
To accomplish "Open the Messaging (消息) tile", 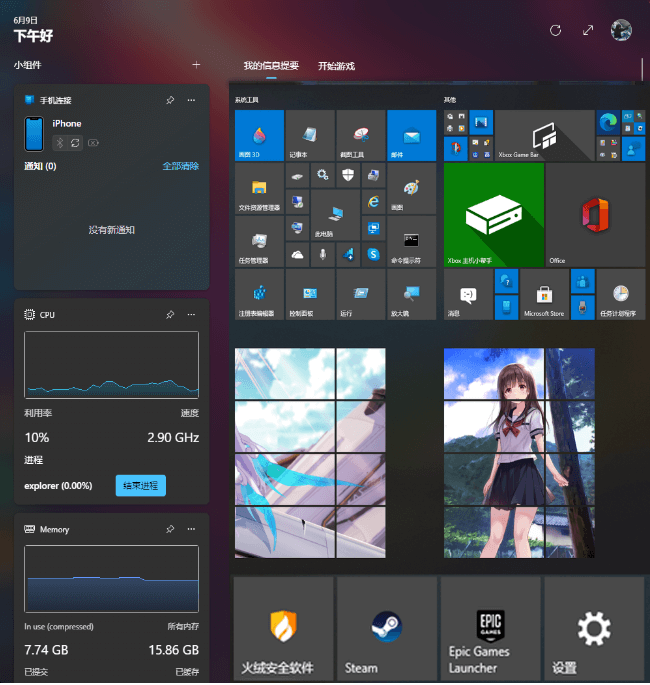I will 468,294.
